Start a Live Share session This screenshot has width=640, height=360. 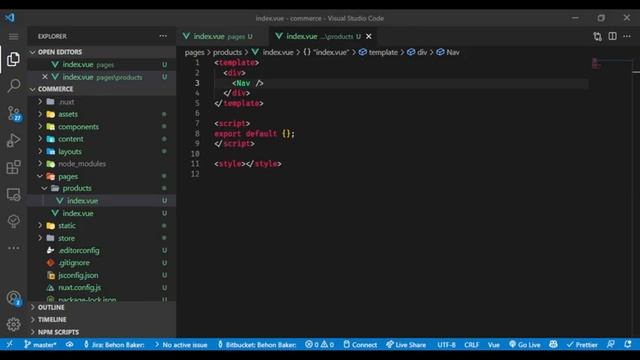point(406,344)
